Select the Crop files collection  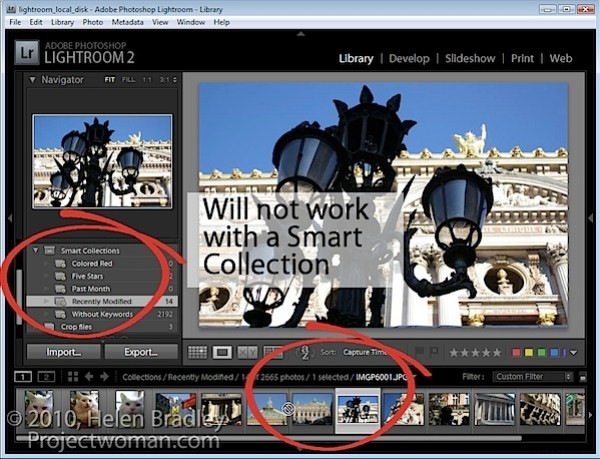point(102,327)
